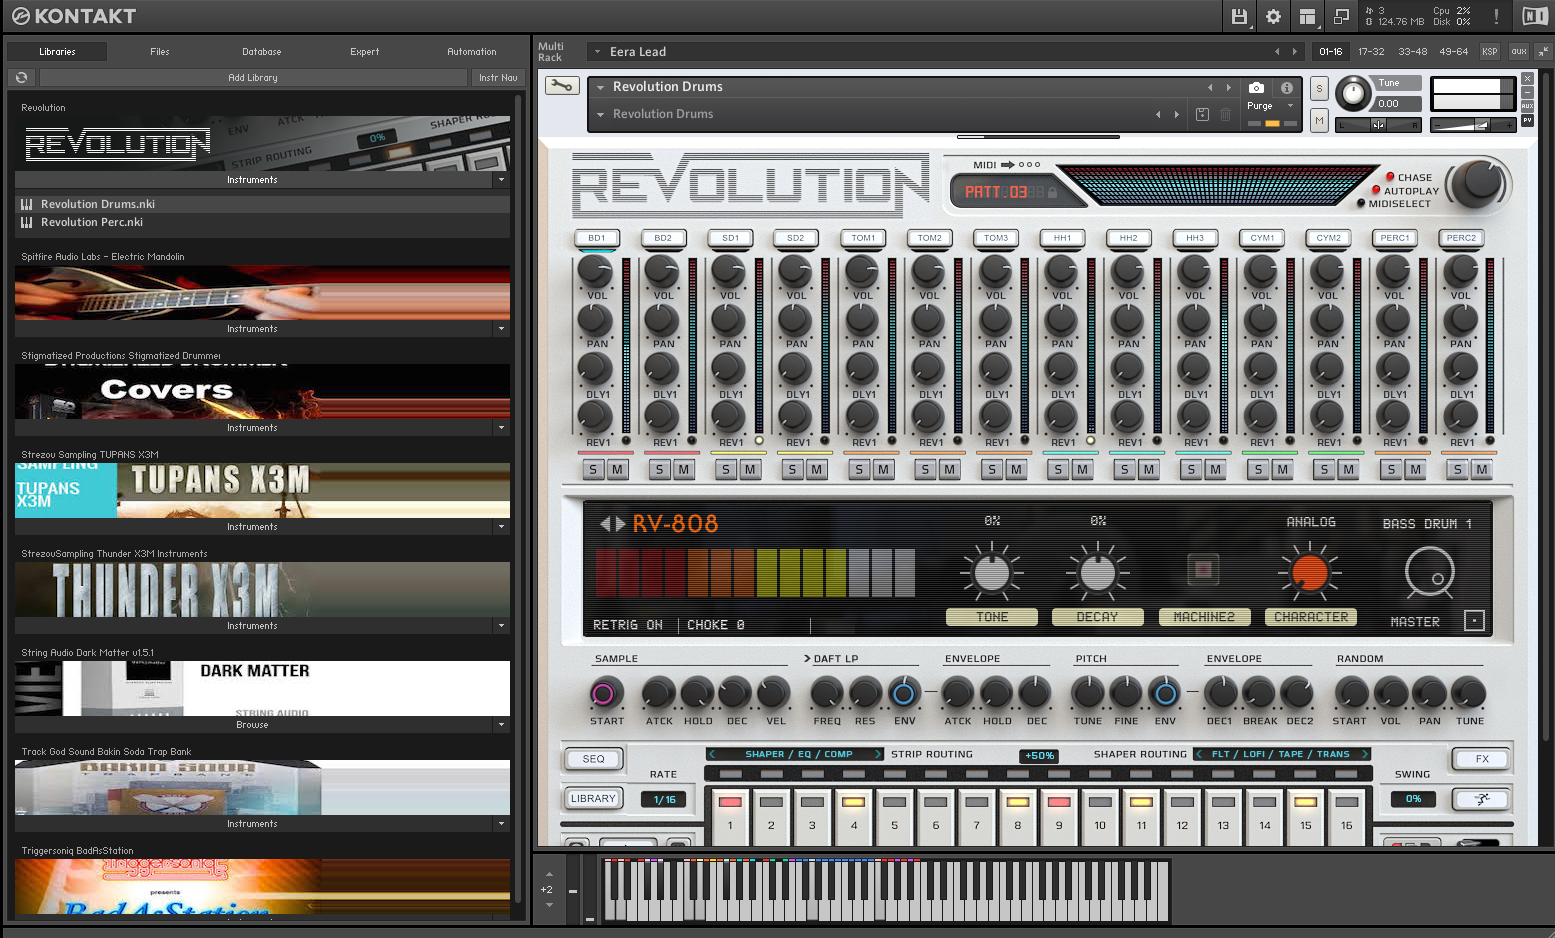1555x938 pixels.
Task: Click the Native Instruments logo icon
Action: (1534, 16)
